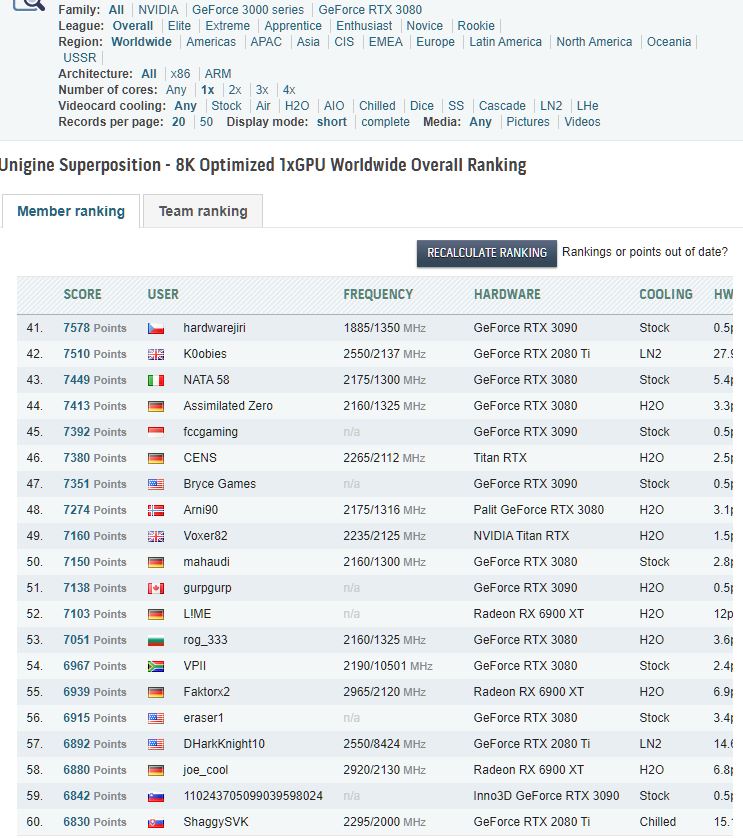Set number of cores to 2x
Image resolution: width=743 pixels, height=839 pixels.
tap(235, 90)
